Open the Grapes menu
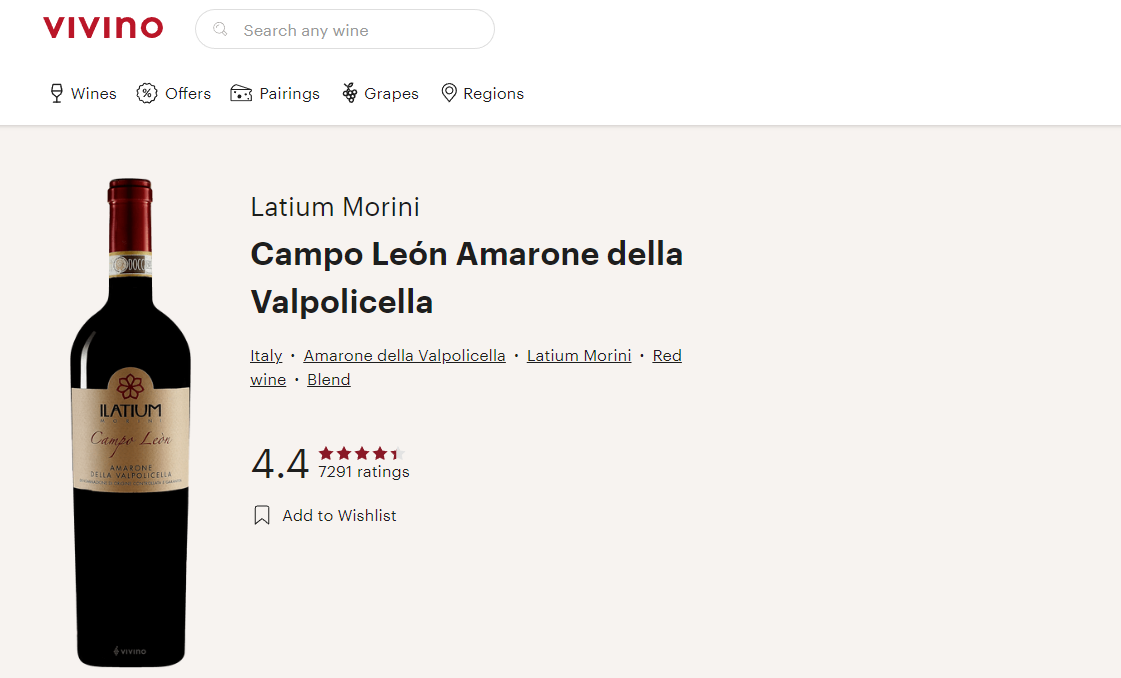The image size is (1121, 678). (x=391, y=94)
